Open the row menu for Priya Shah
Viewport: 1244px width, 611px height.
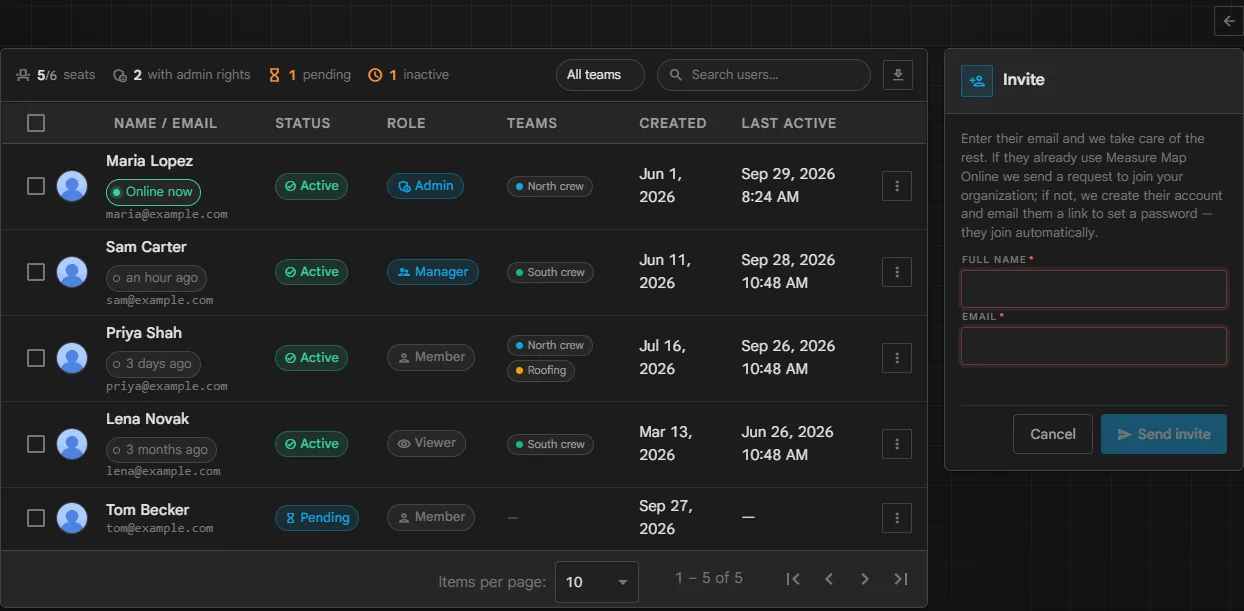click(x=897, y=358)
